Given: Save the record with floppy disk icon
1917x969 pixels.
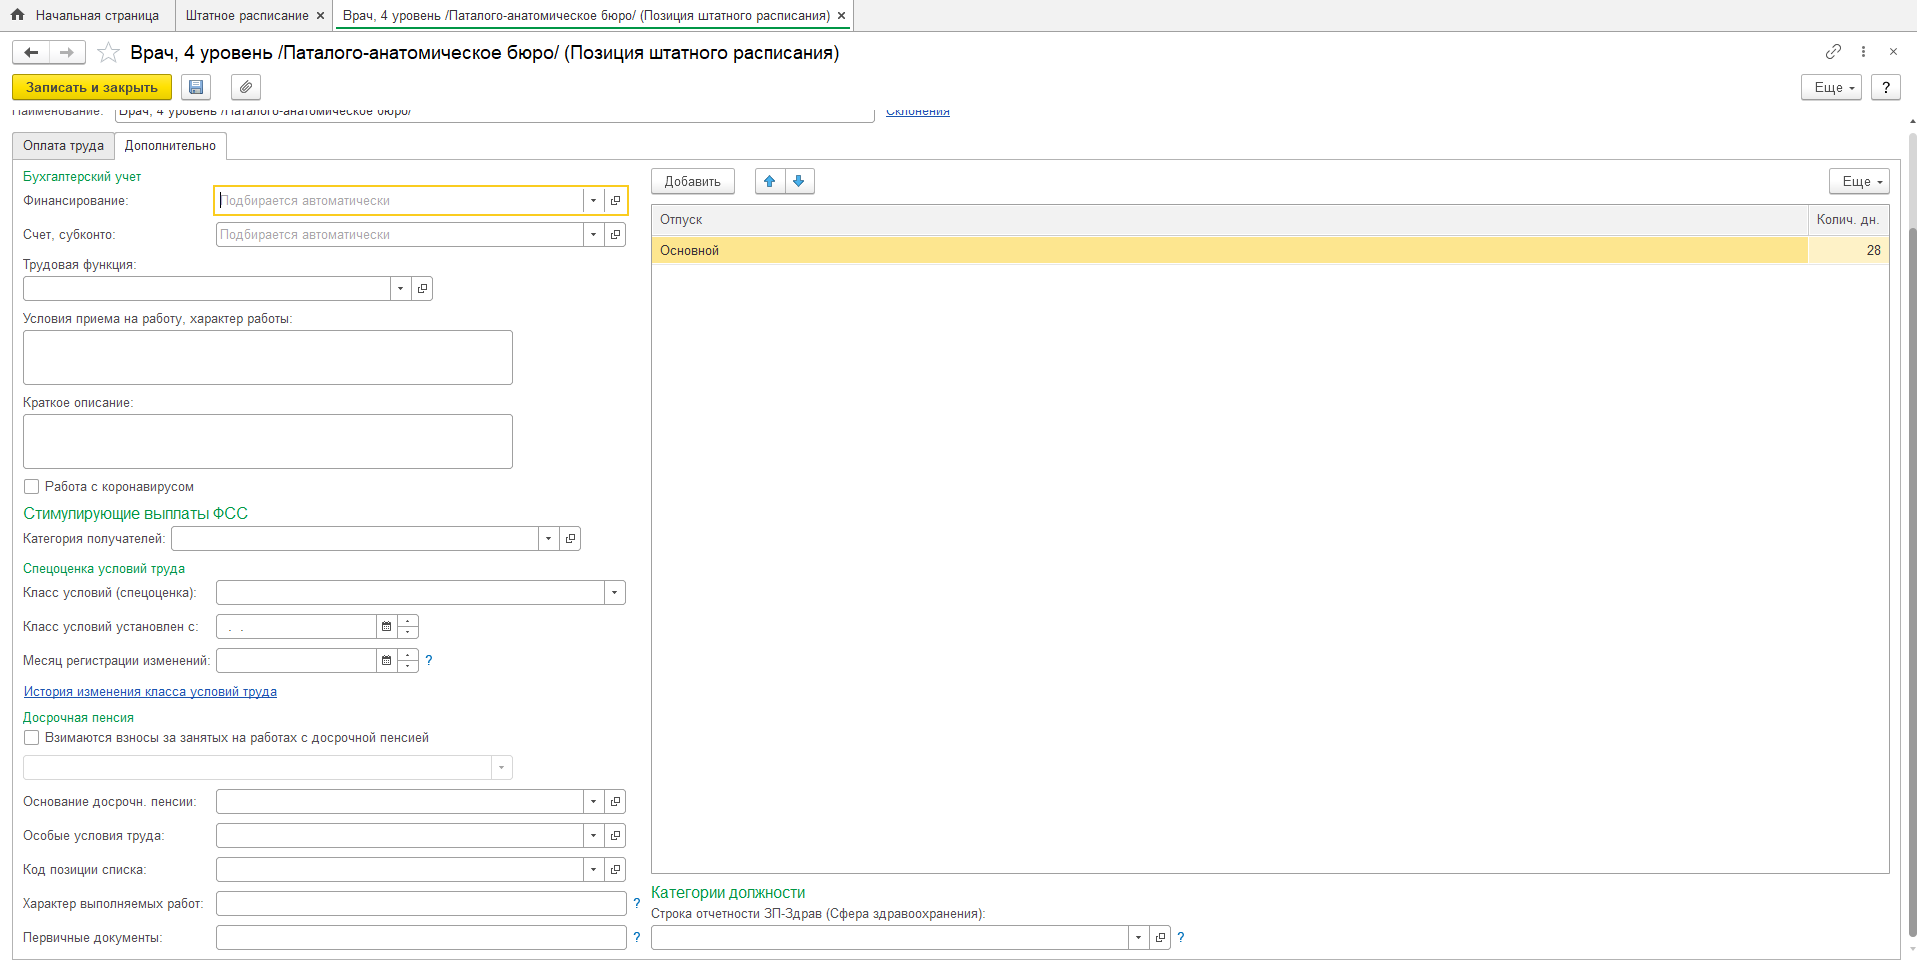Looking at the screenshot, I should coord(196,87).
